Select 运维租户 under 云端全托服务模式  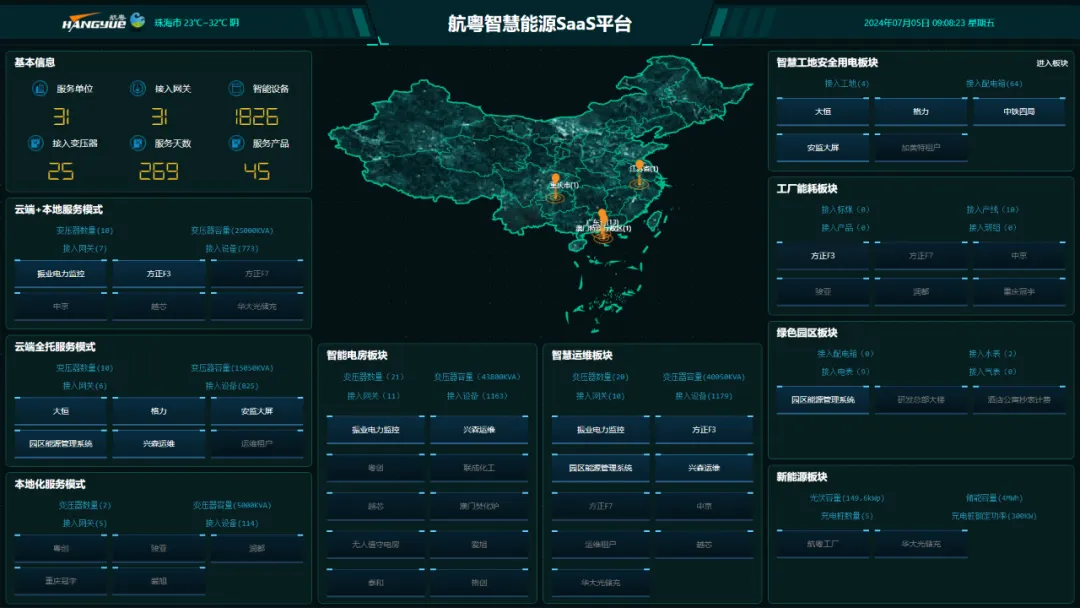(x=257, y=443)
